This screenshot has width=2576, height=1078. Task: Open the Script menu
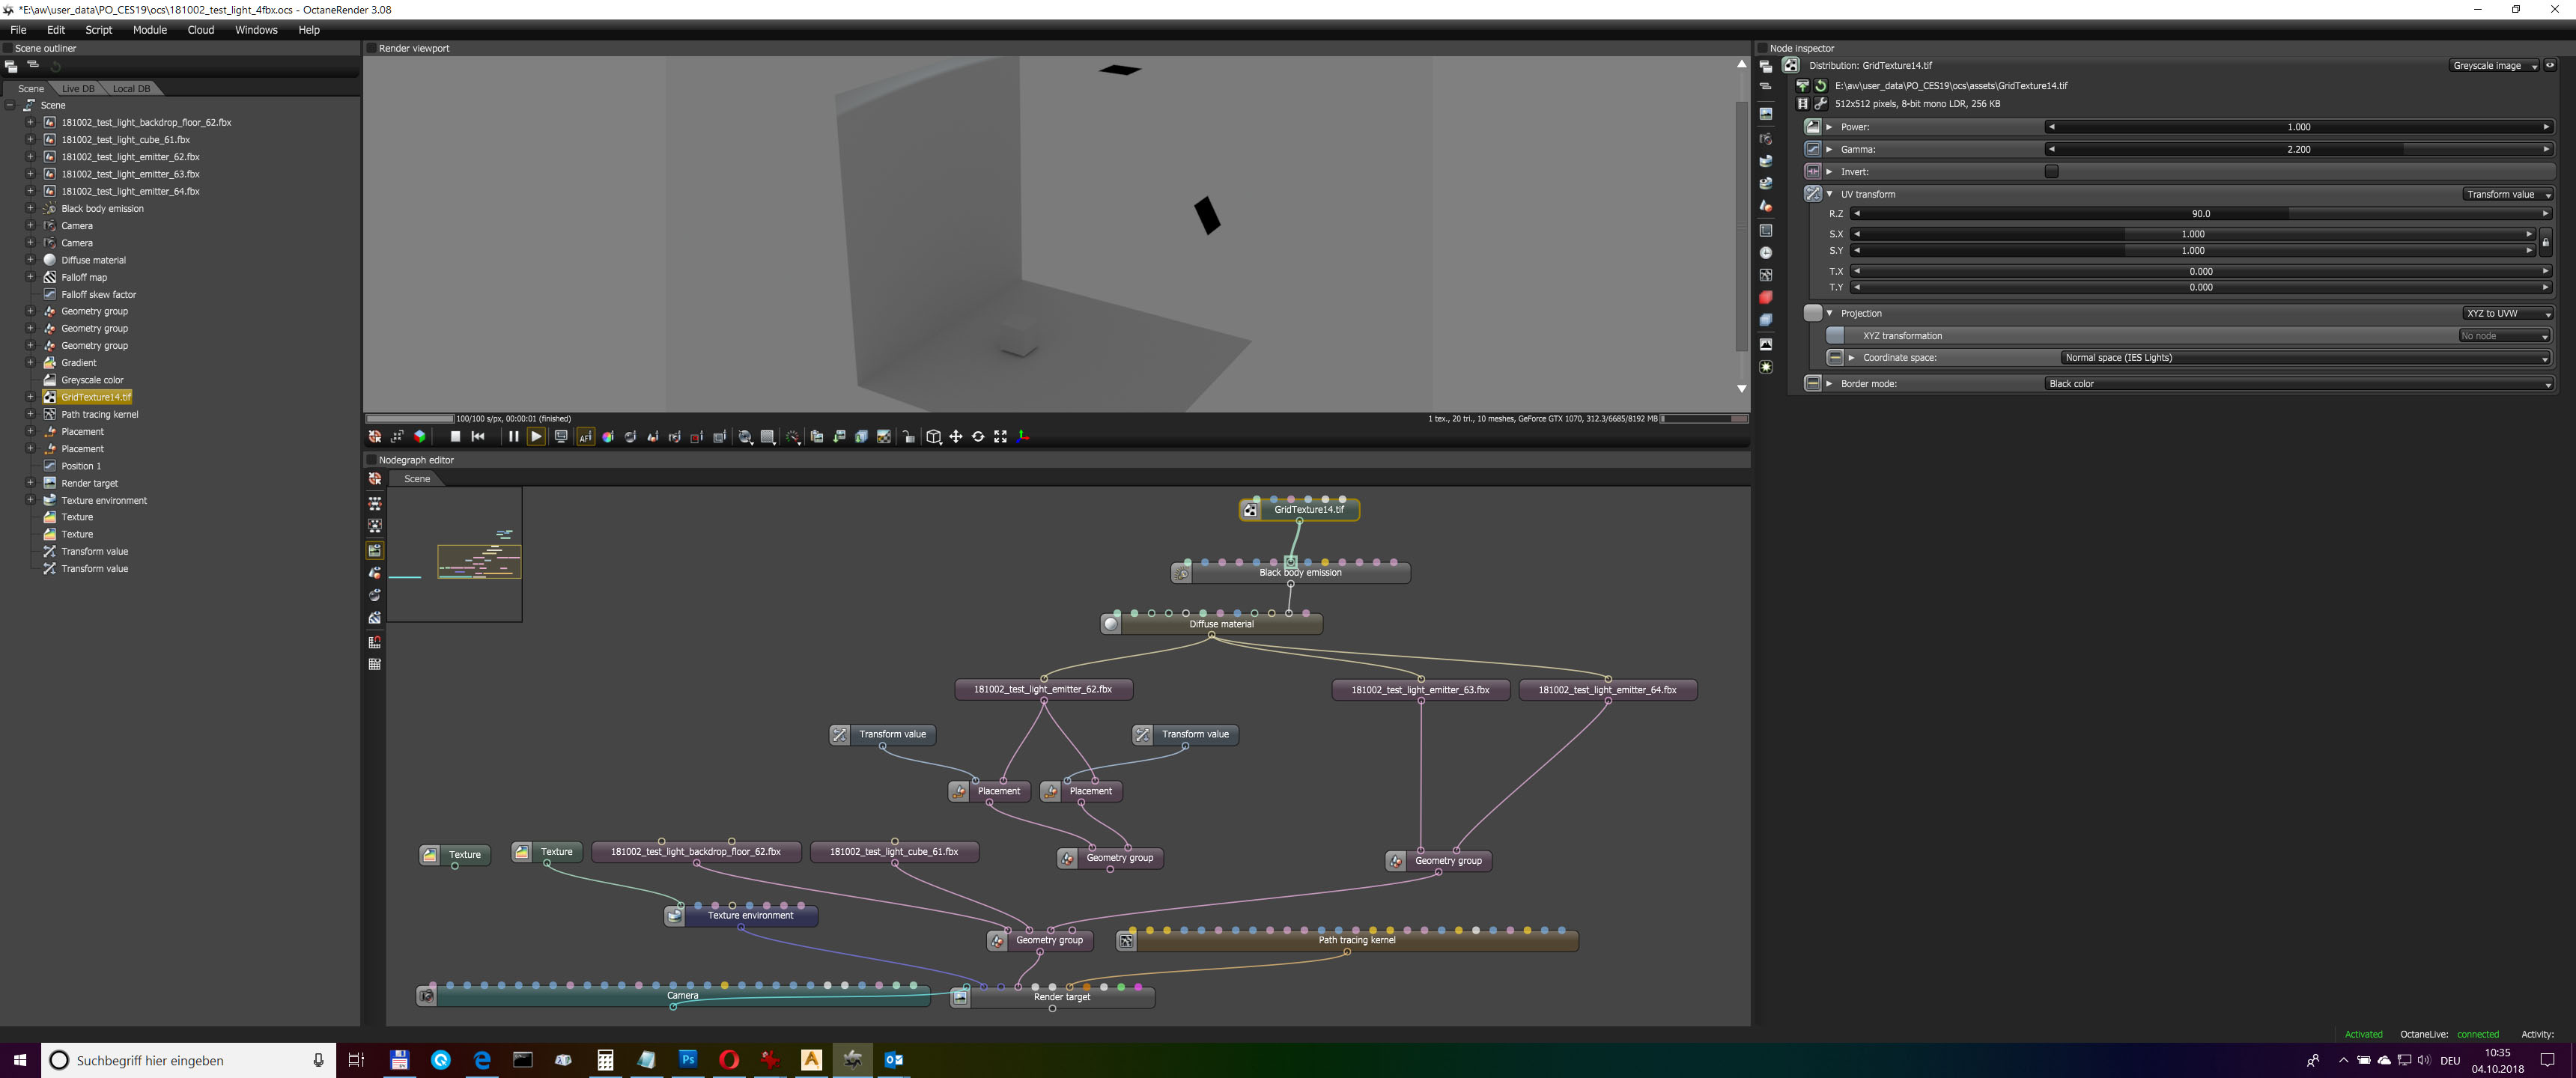coord(98,30)
